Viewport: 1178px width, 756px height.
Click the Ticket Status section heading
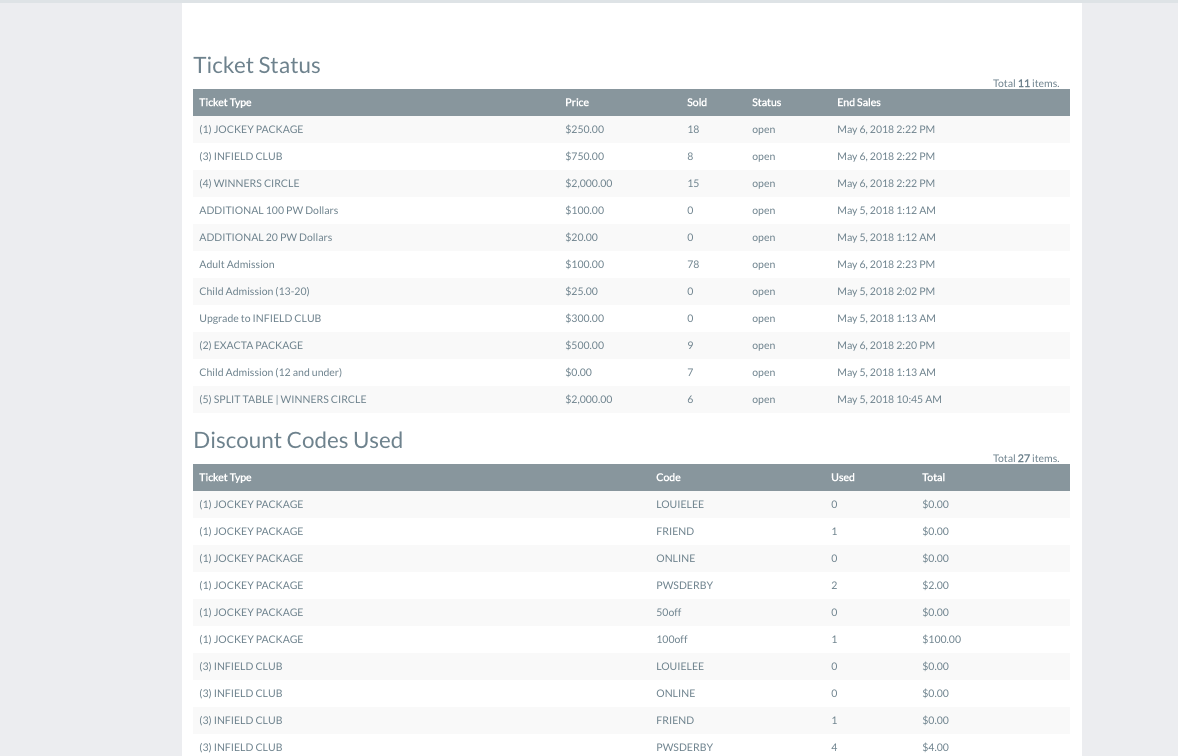(x=257, y=64)
